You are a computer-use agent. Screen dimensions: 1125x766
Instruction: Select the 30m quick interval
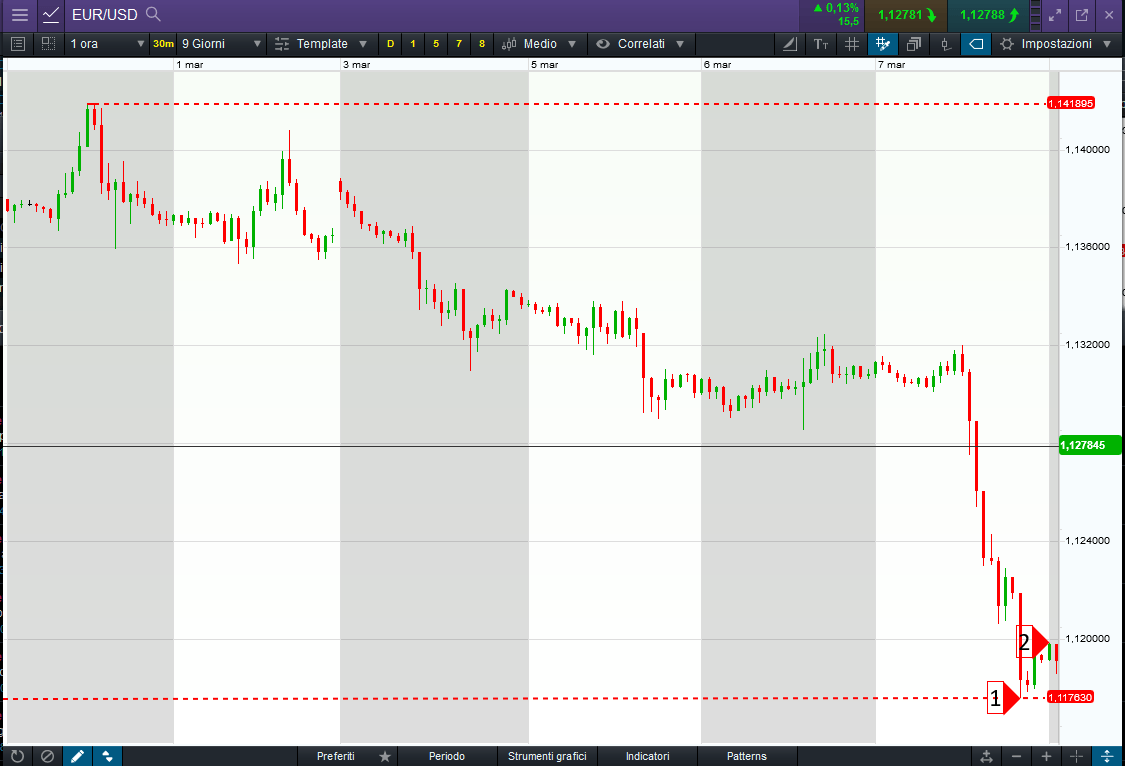pos(163,44)
